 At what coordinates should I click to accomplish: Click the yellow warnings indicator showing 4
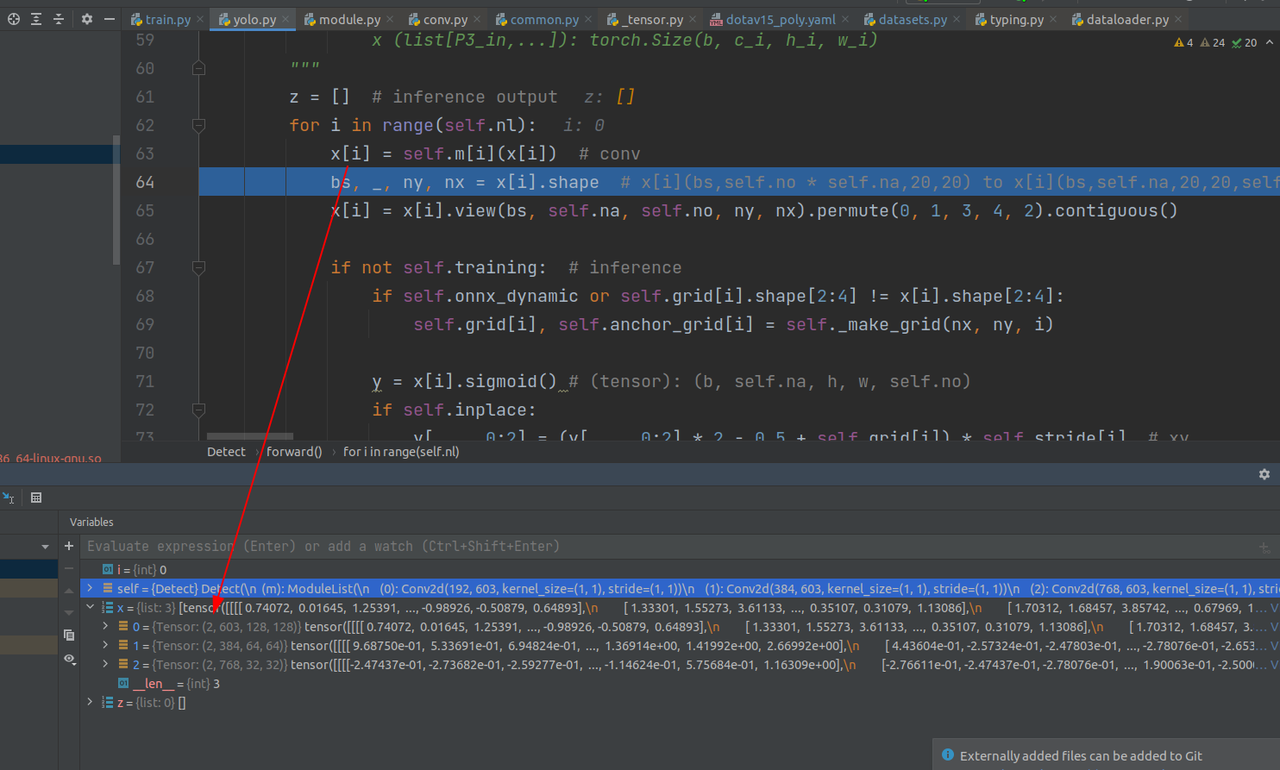point(1183,43)
